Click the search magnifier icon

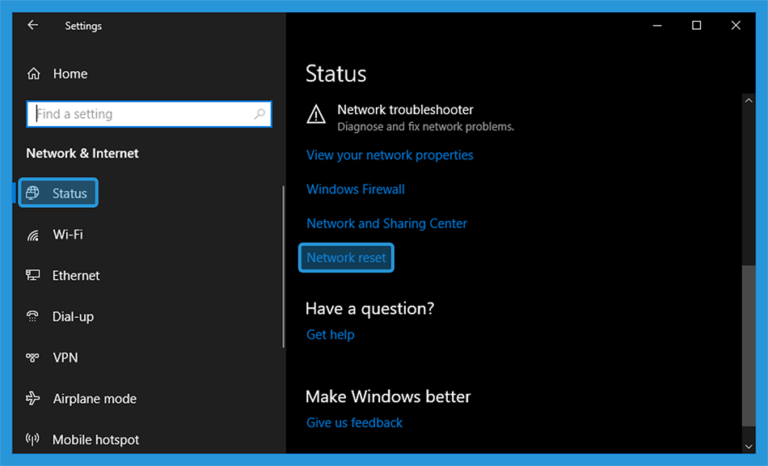[x=260, y=114]
